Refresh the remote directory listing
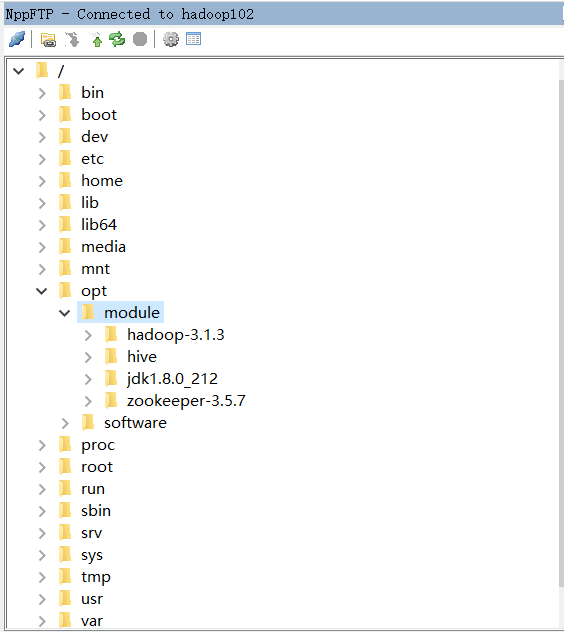 tap(117, 40)
